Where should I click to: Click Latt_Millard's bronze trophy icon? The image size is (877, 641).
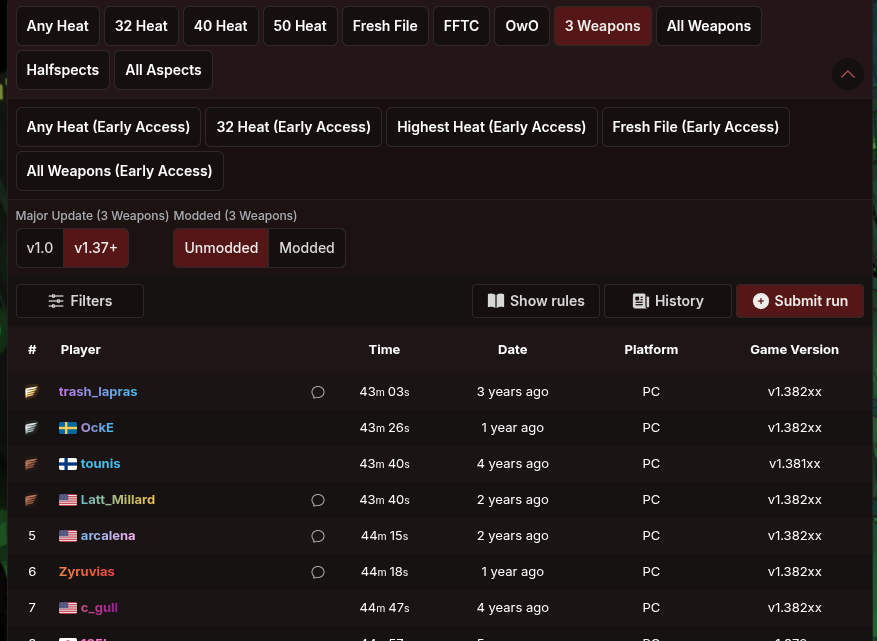point(32,499)
